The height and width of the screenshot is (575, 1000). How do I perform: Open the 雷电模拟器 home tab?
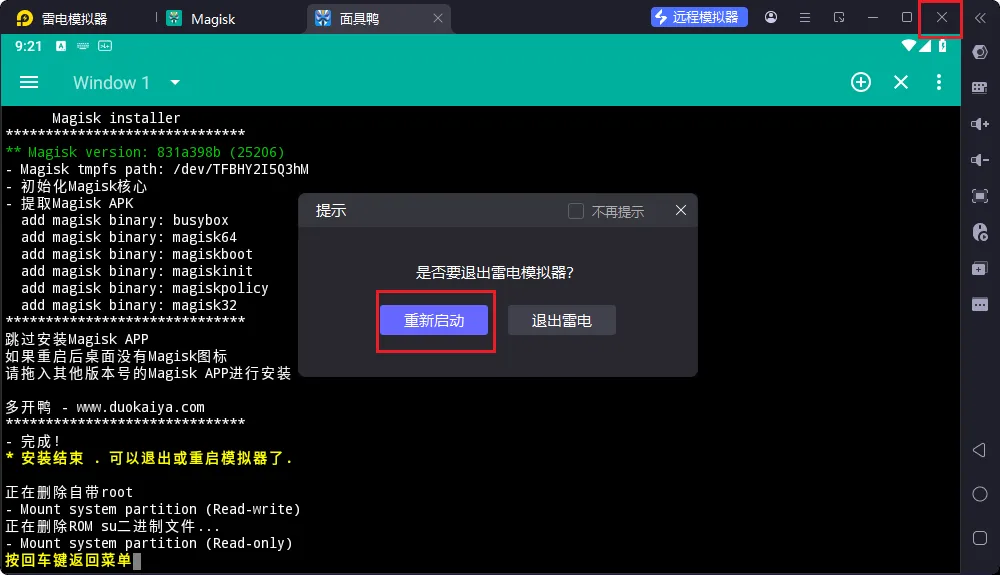click(62, 18)
